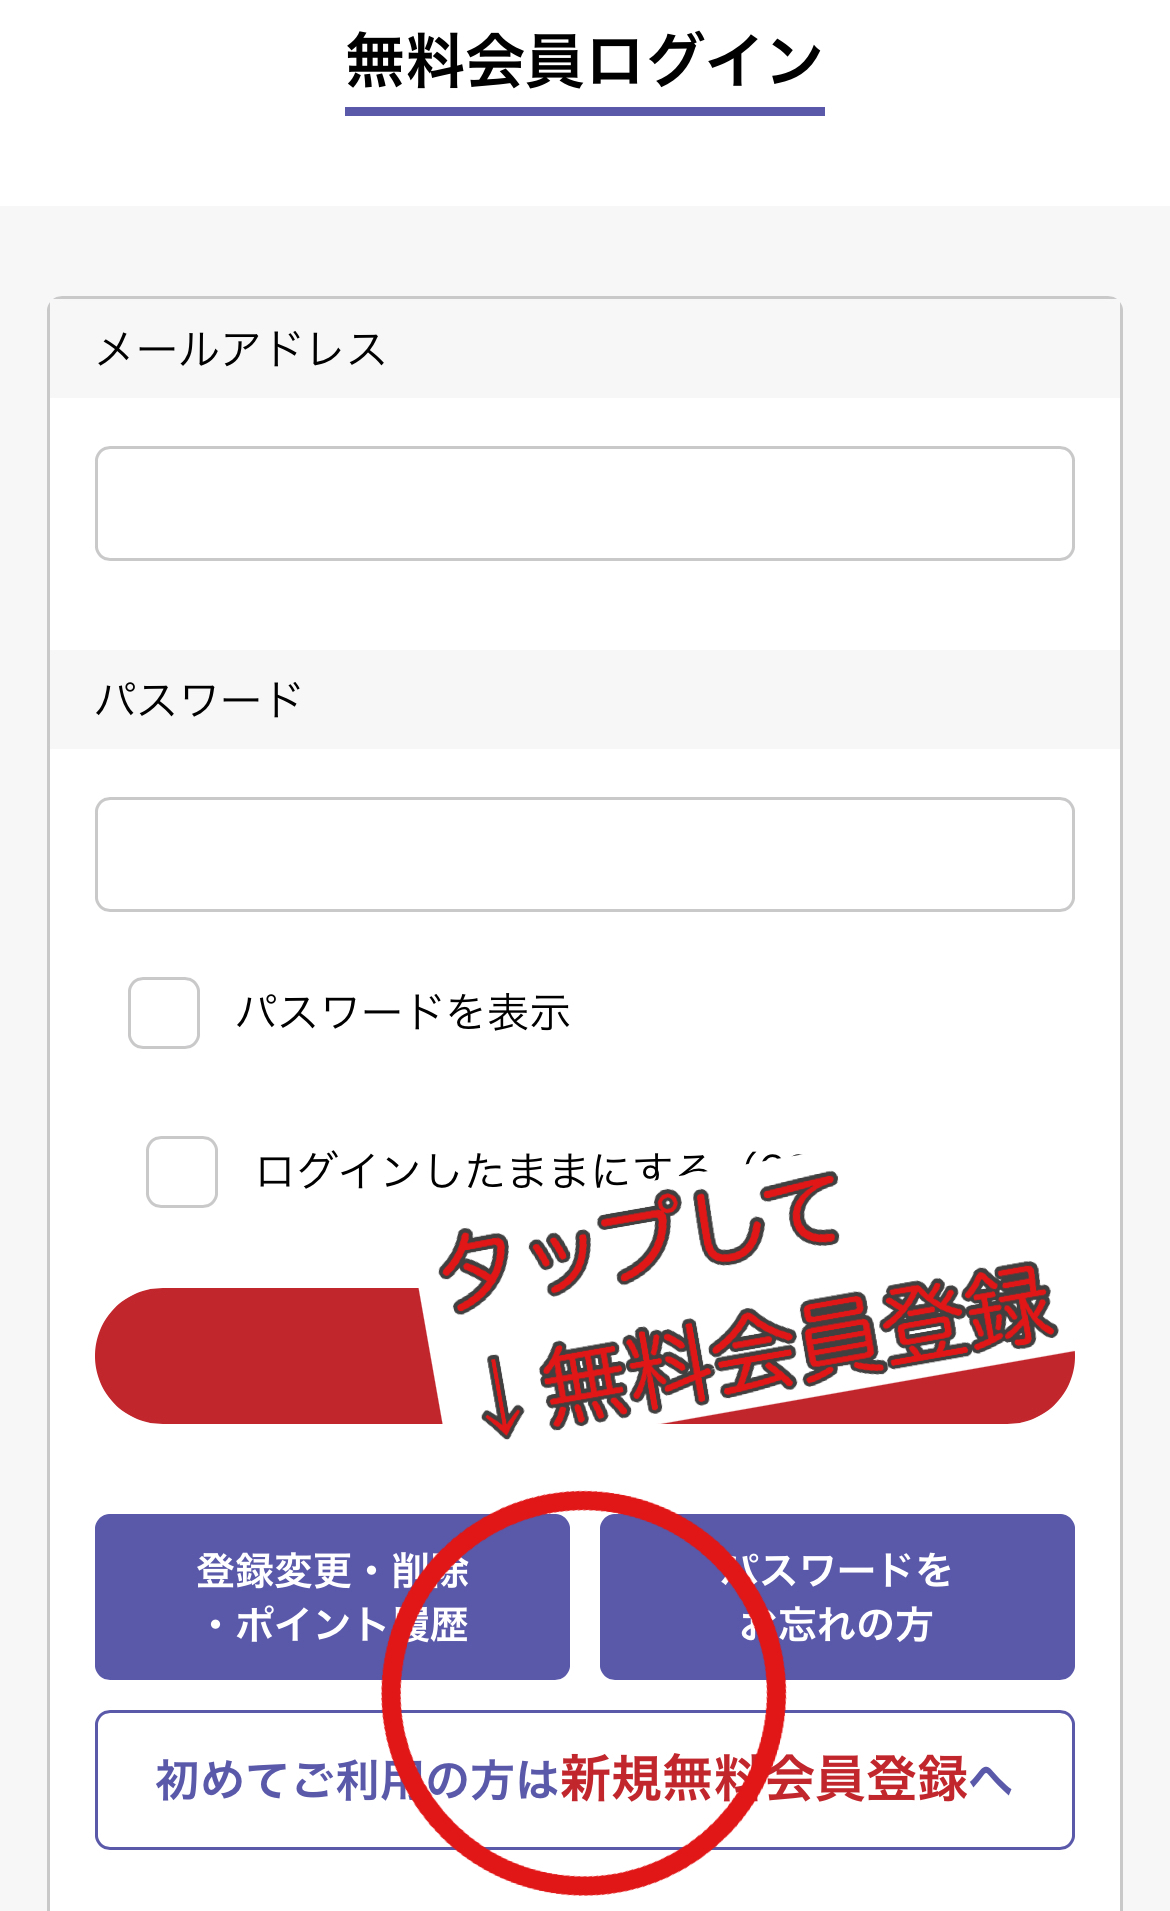Click the red downward arrow in overlay
Viewport: 1170px width, 1911px height.
(x=501, y=1395)
